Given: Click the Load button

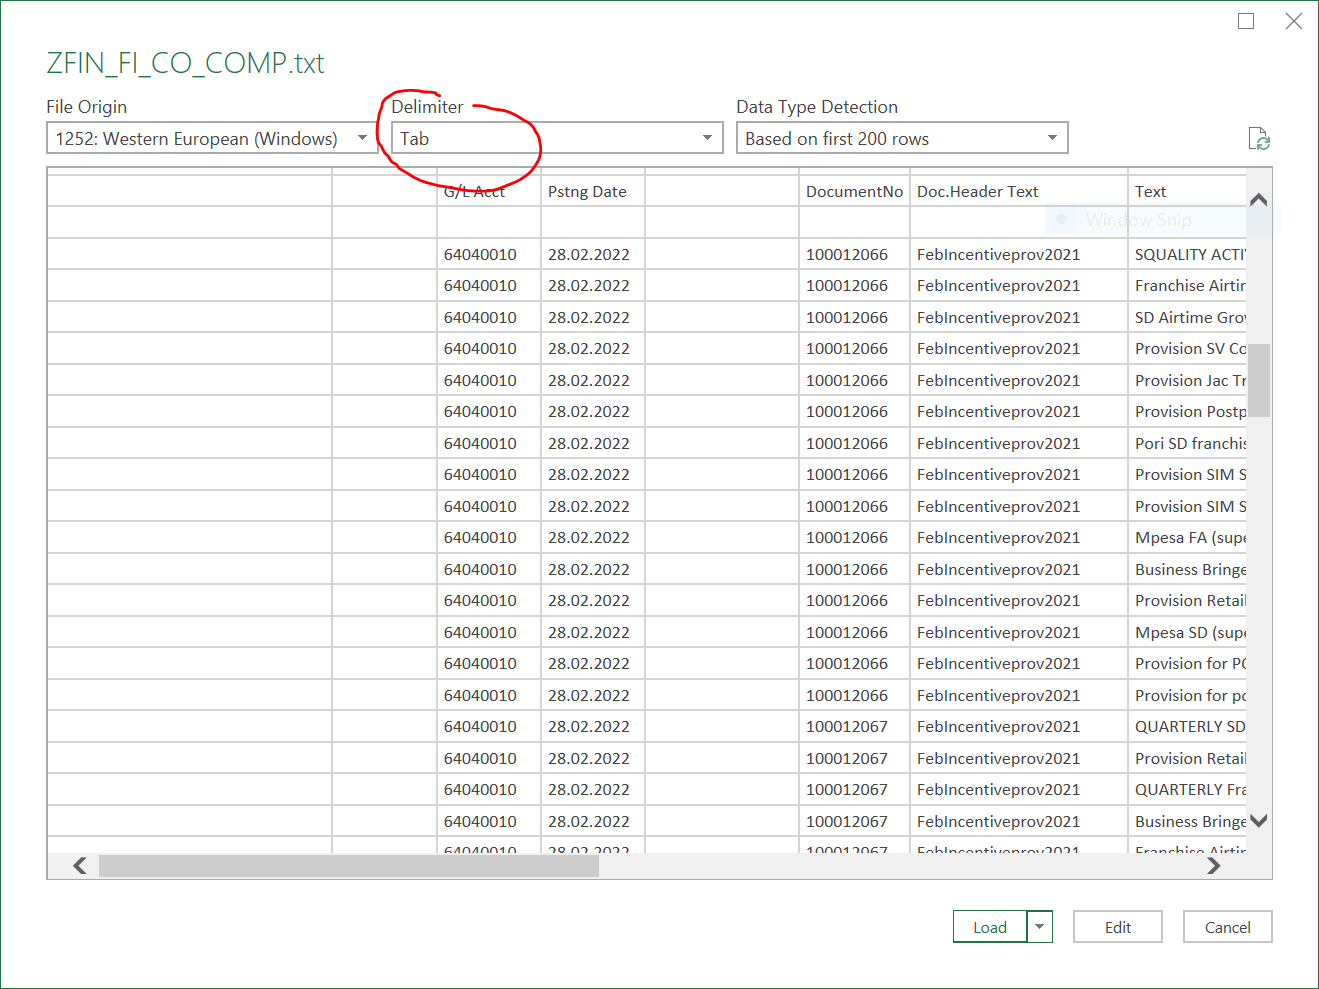Looking at the screenshot, I should point(990,927).
